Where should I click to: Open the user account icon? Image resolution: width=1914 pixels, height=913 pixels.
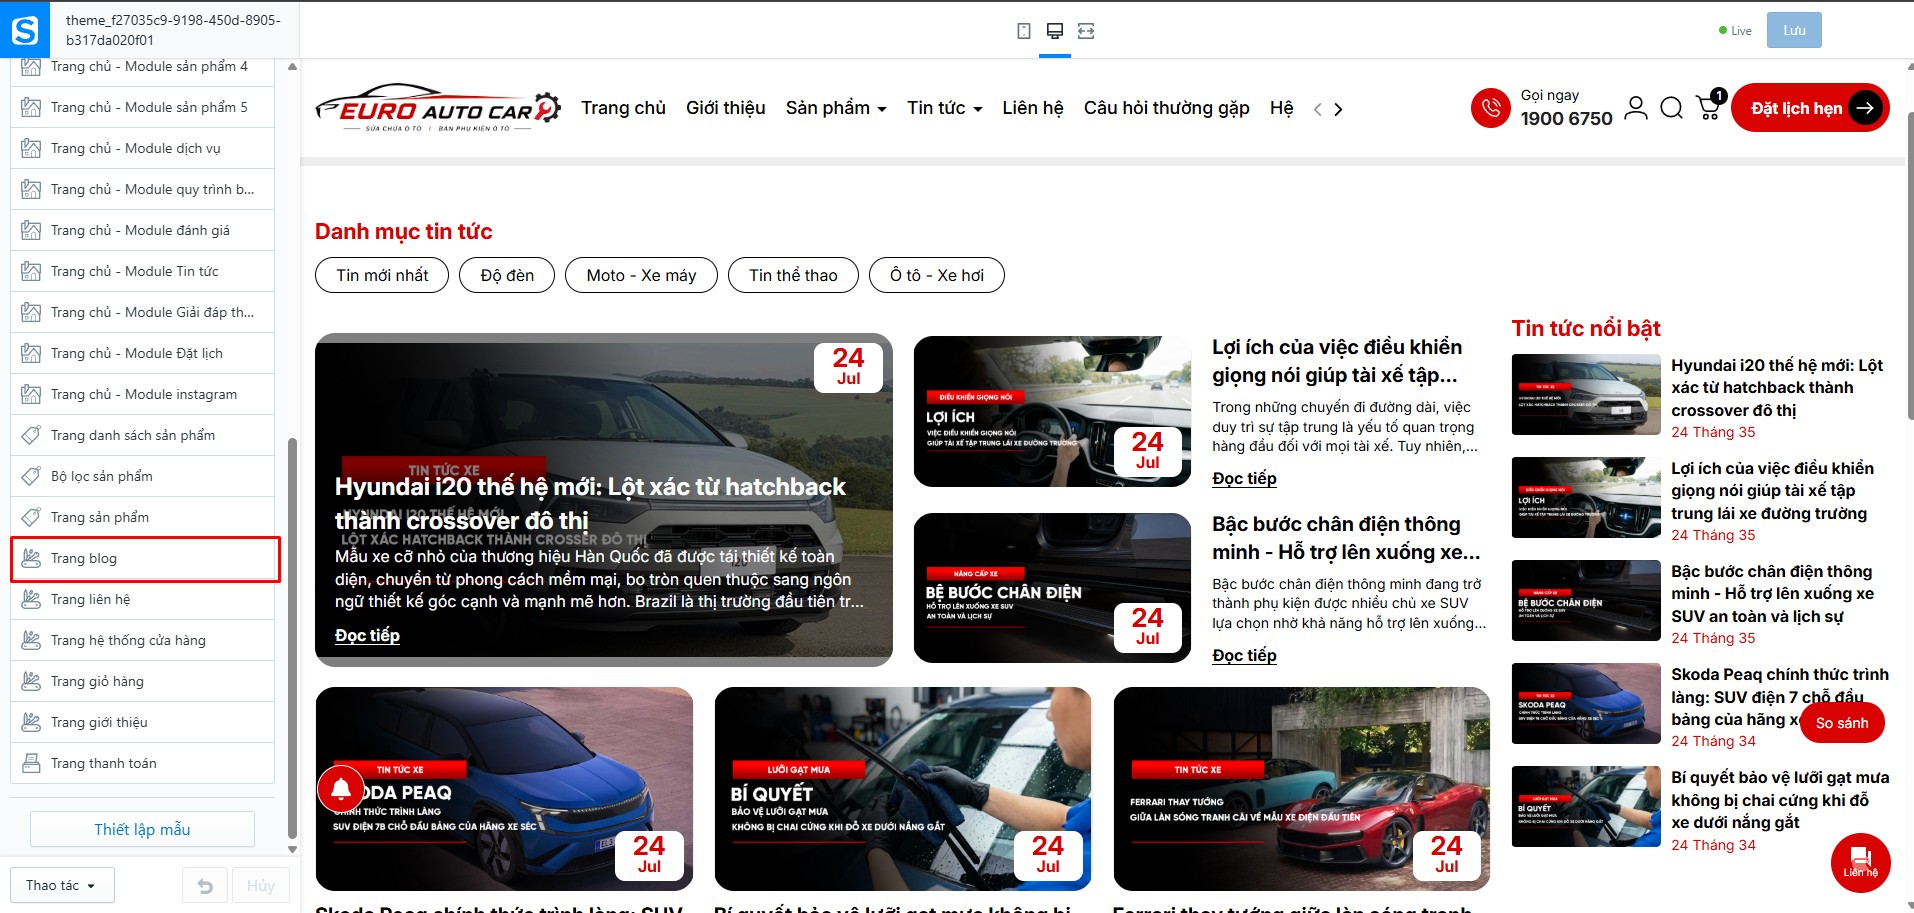pos(1636,108)
